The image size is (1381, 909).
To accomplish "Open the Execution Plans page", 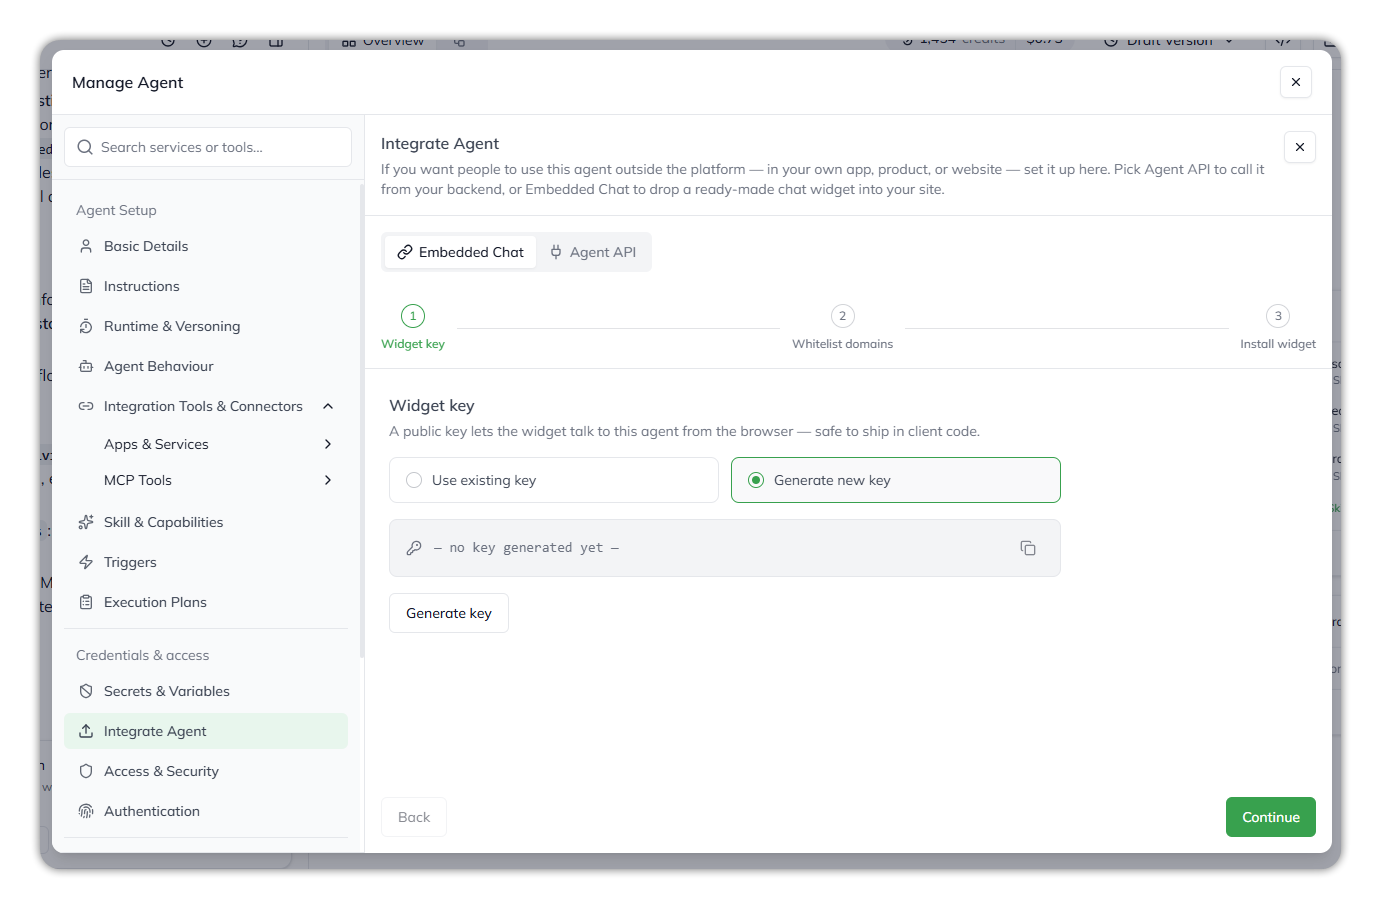I will coord(206,602).
